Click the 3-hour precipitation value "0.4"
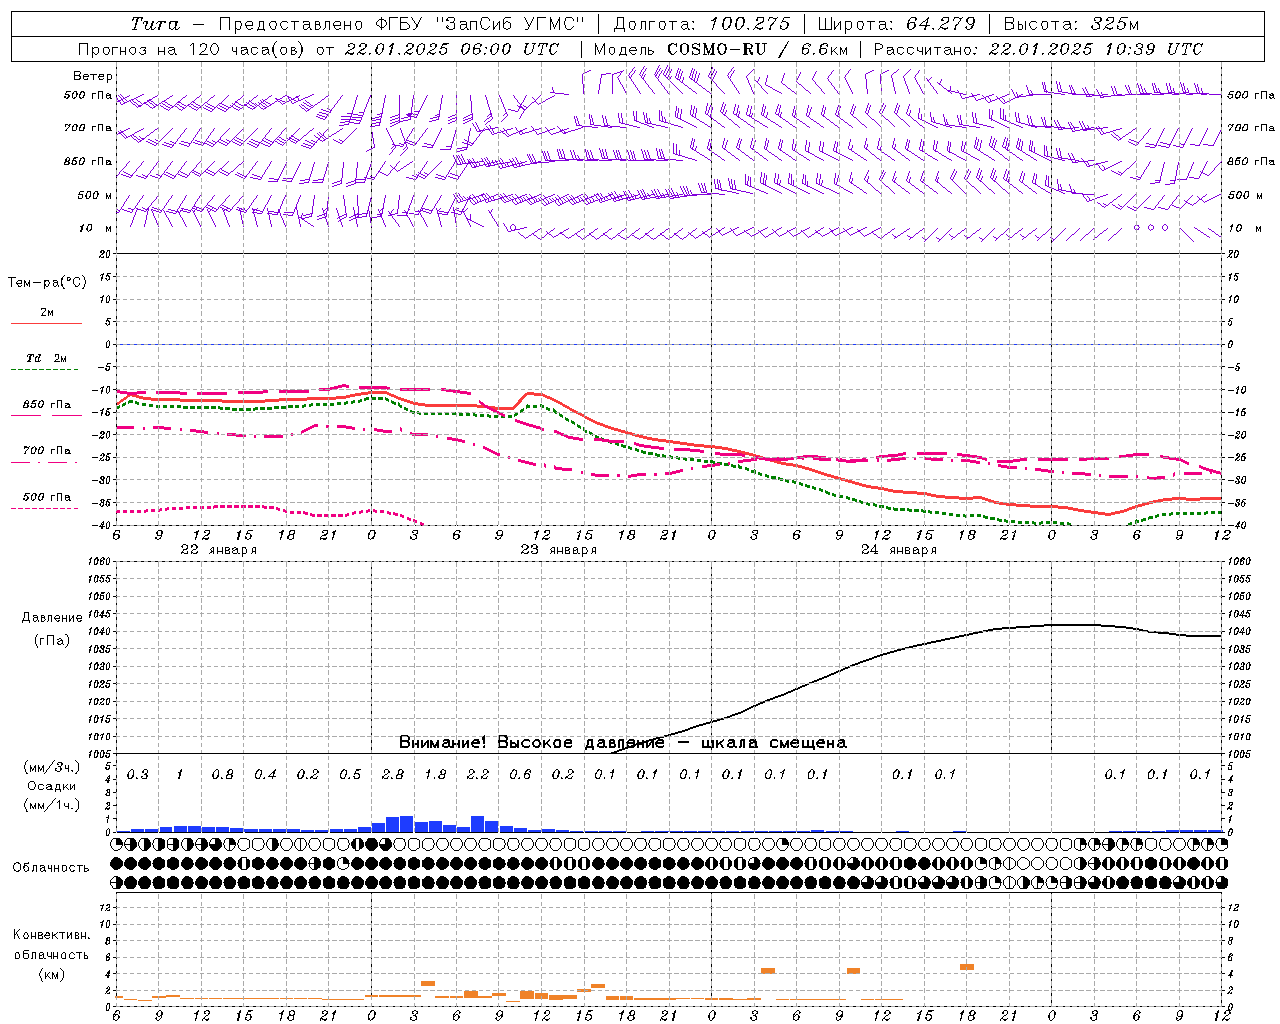The image size is (1280, 1024). pos(265,775)
